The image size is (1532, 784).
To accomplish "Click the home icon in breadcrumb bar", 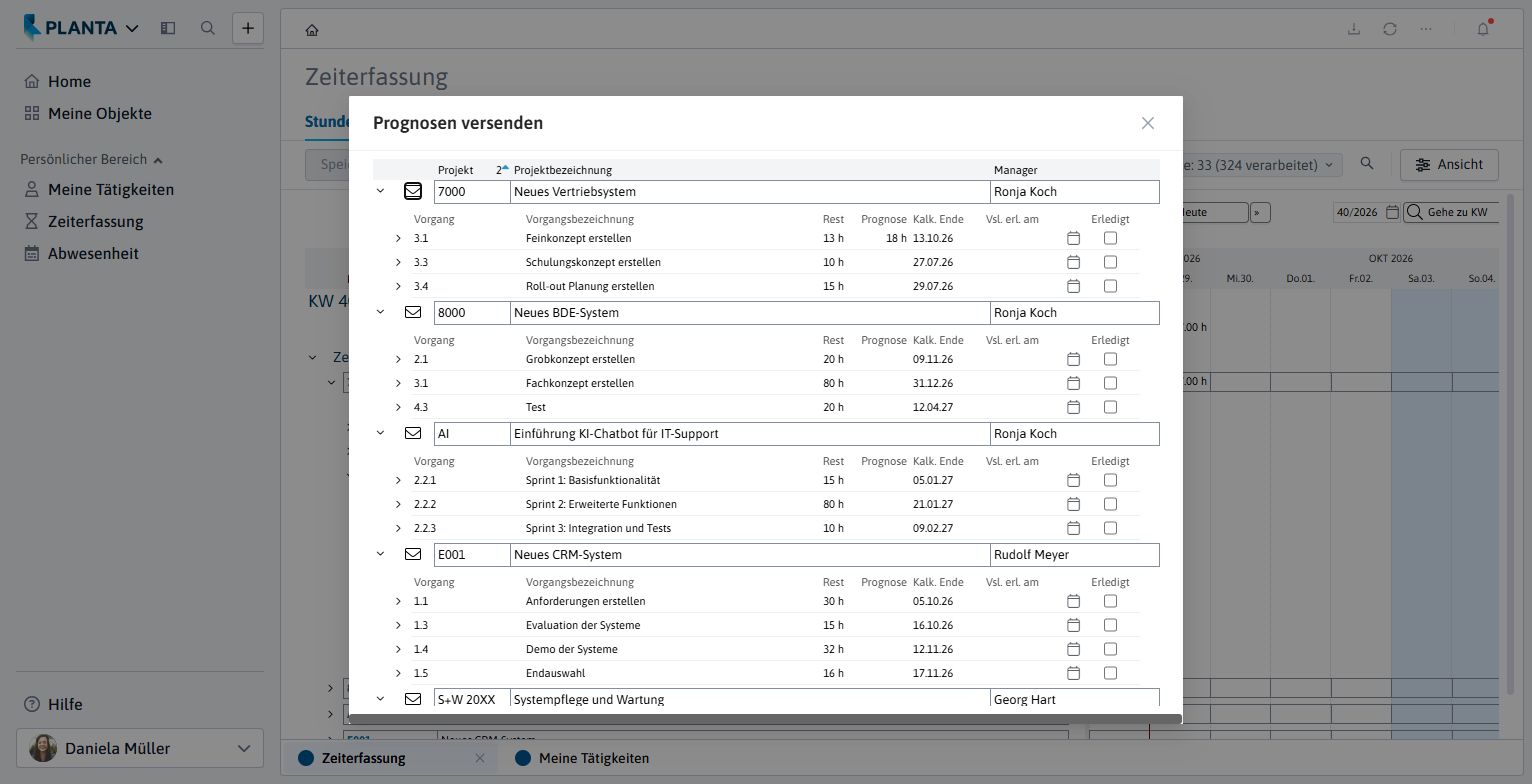I will [x=312, y=30].
